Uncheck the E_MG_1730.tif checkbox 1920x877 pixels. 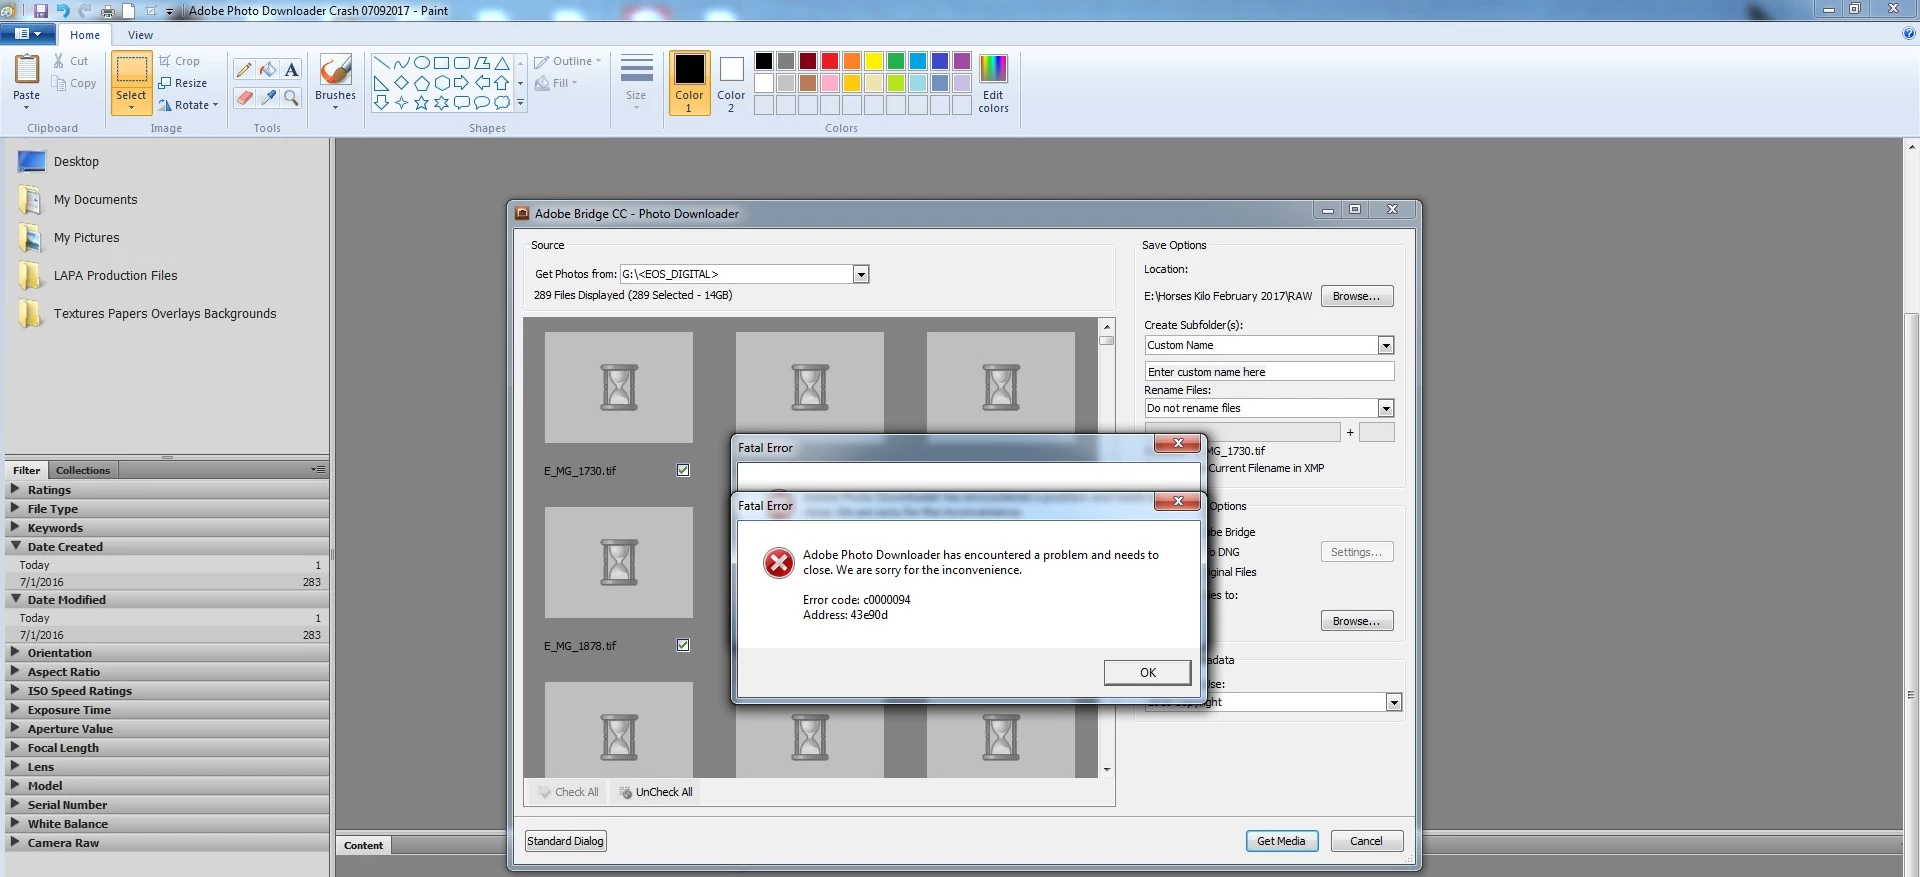[x=683, y=470]
